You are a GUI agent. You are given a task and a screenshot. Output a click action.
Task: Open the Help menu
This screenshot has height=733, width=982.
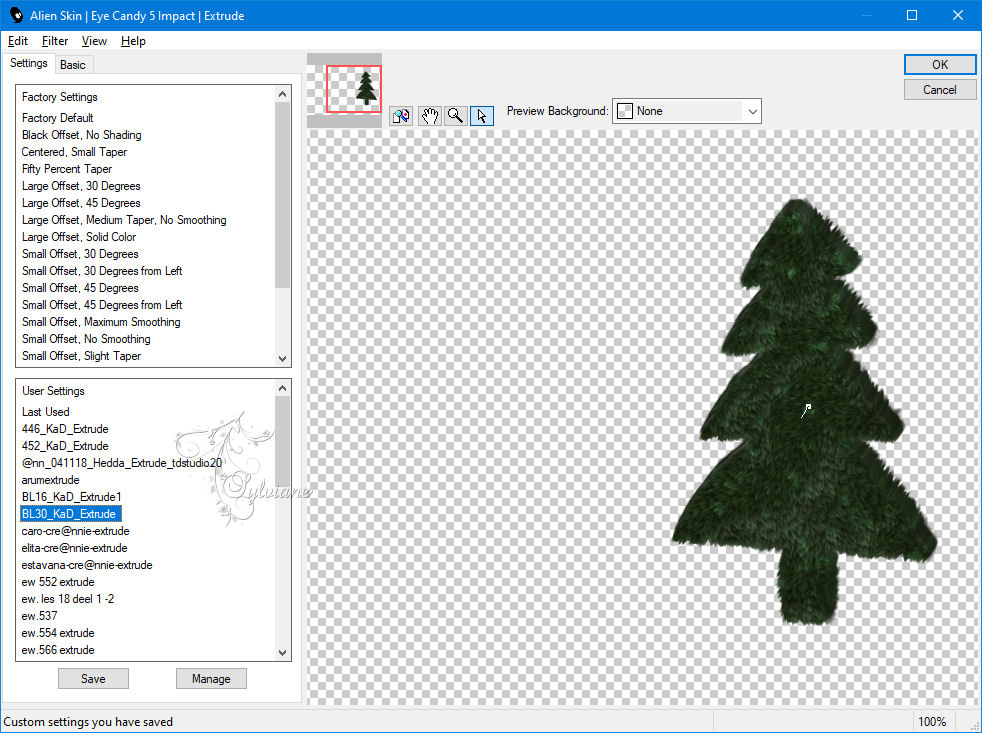click(133, 41)
